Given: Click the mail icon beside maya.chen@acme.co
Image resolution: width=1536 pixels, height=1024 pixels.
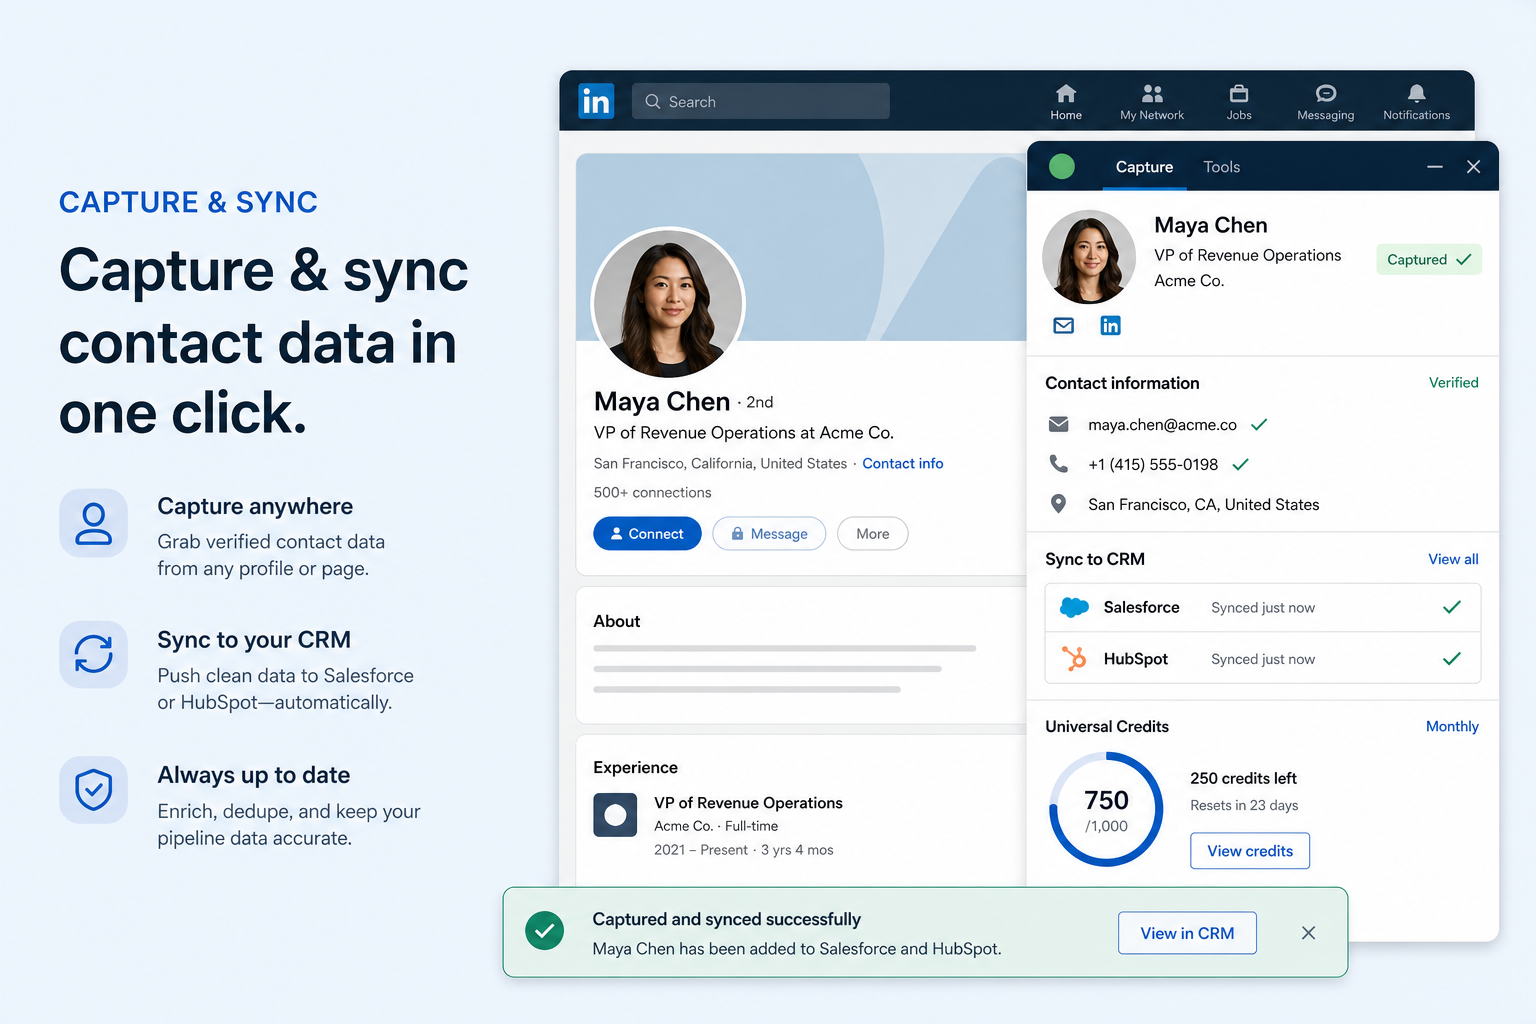Looking at the screenshot, I should [x=1058, y=425].
